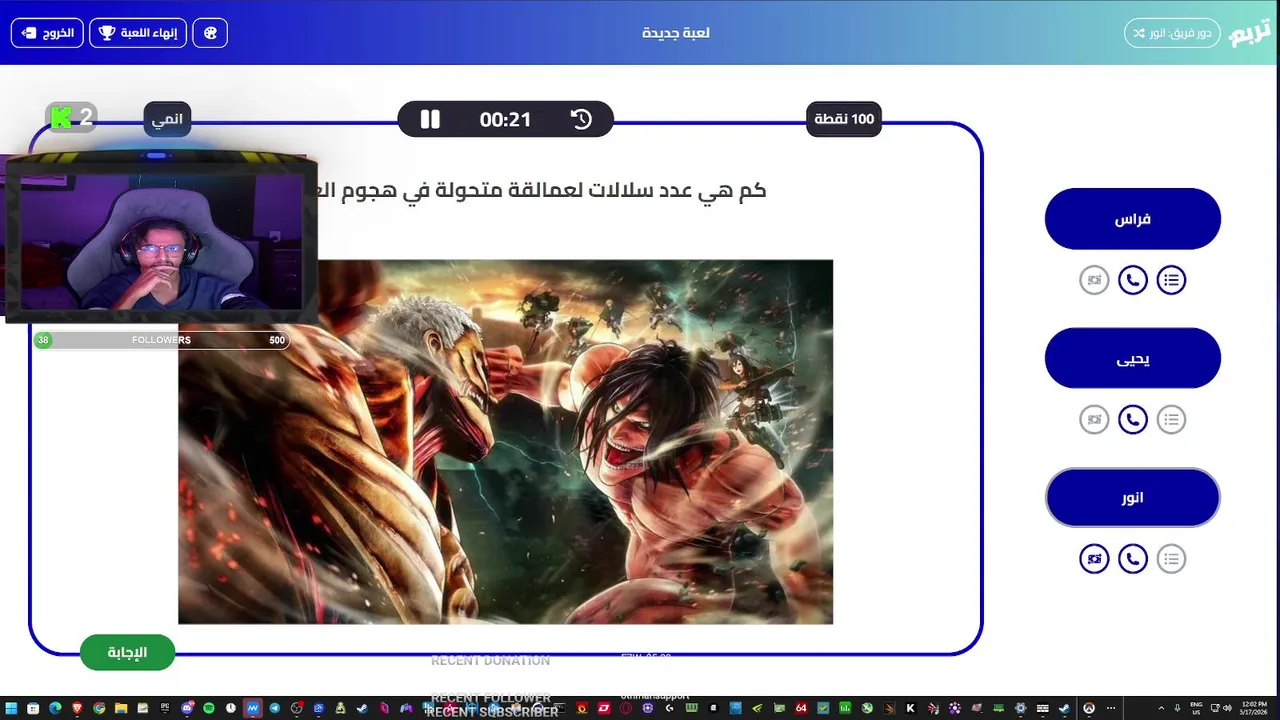This screenshot has width=1280, height=720.
Task: Open Telegram from the taskbar
Action: click(275, 708)
